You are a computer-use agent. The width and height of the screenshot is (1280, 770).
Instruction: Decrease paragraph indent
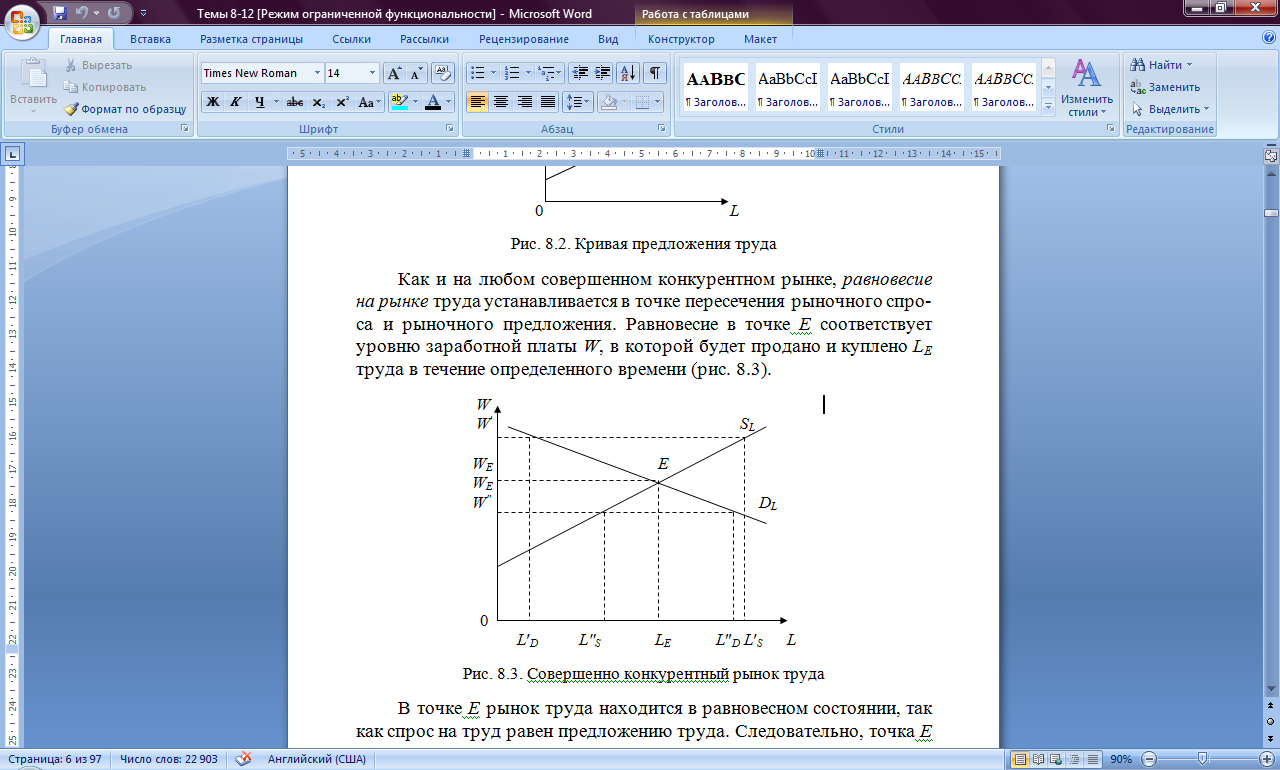579,73
